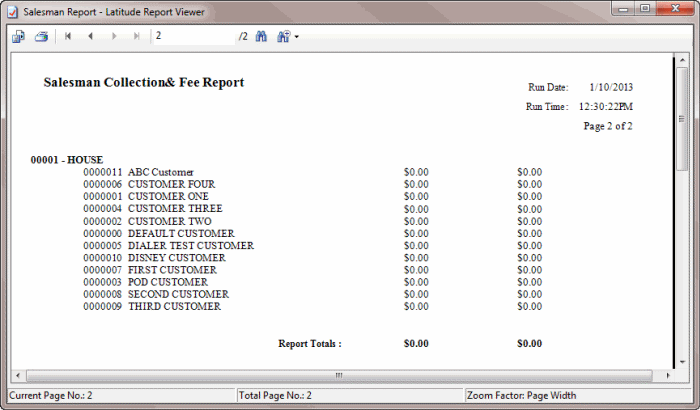Click the 00001 - HOUSE group header
This screenshot has height=410, width=700.
coord(67,159)
